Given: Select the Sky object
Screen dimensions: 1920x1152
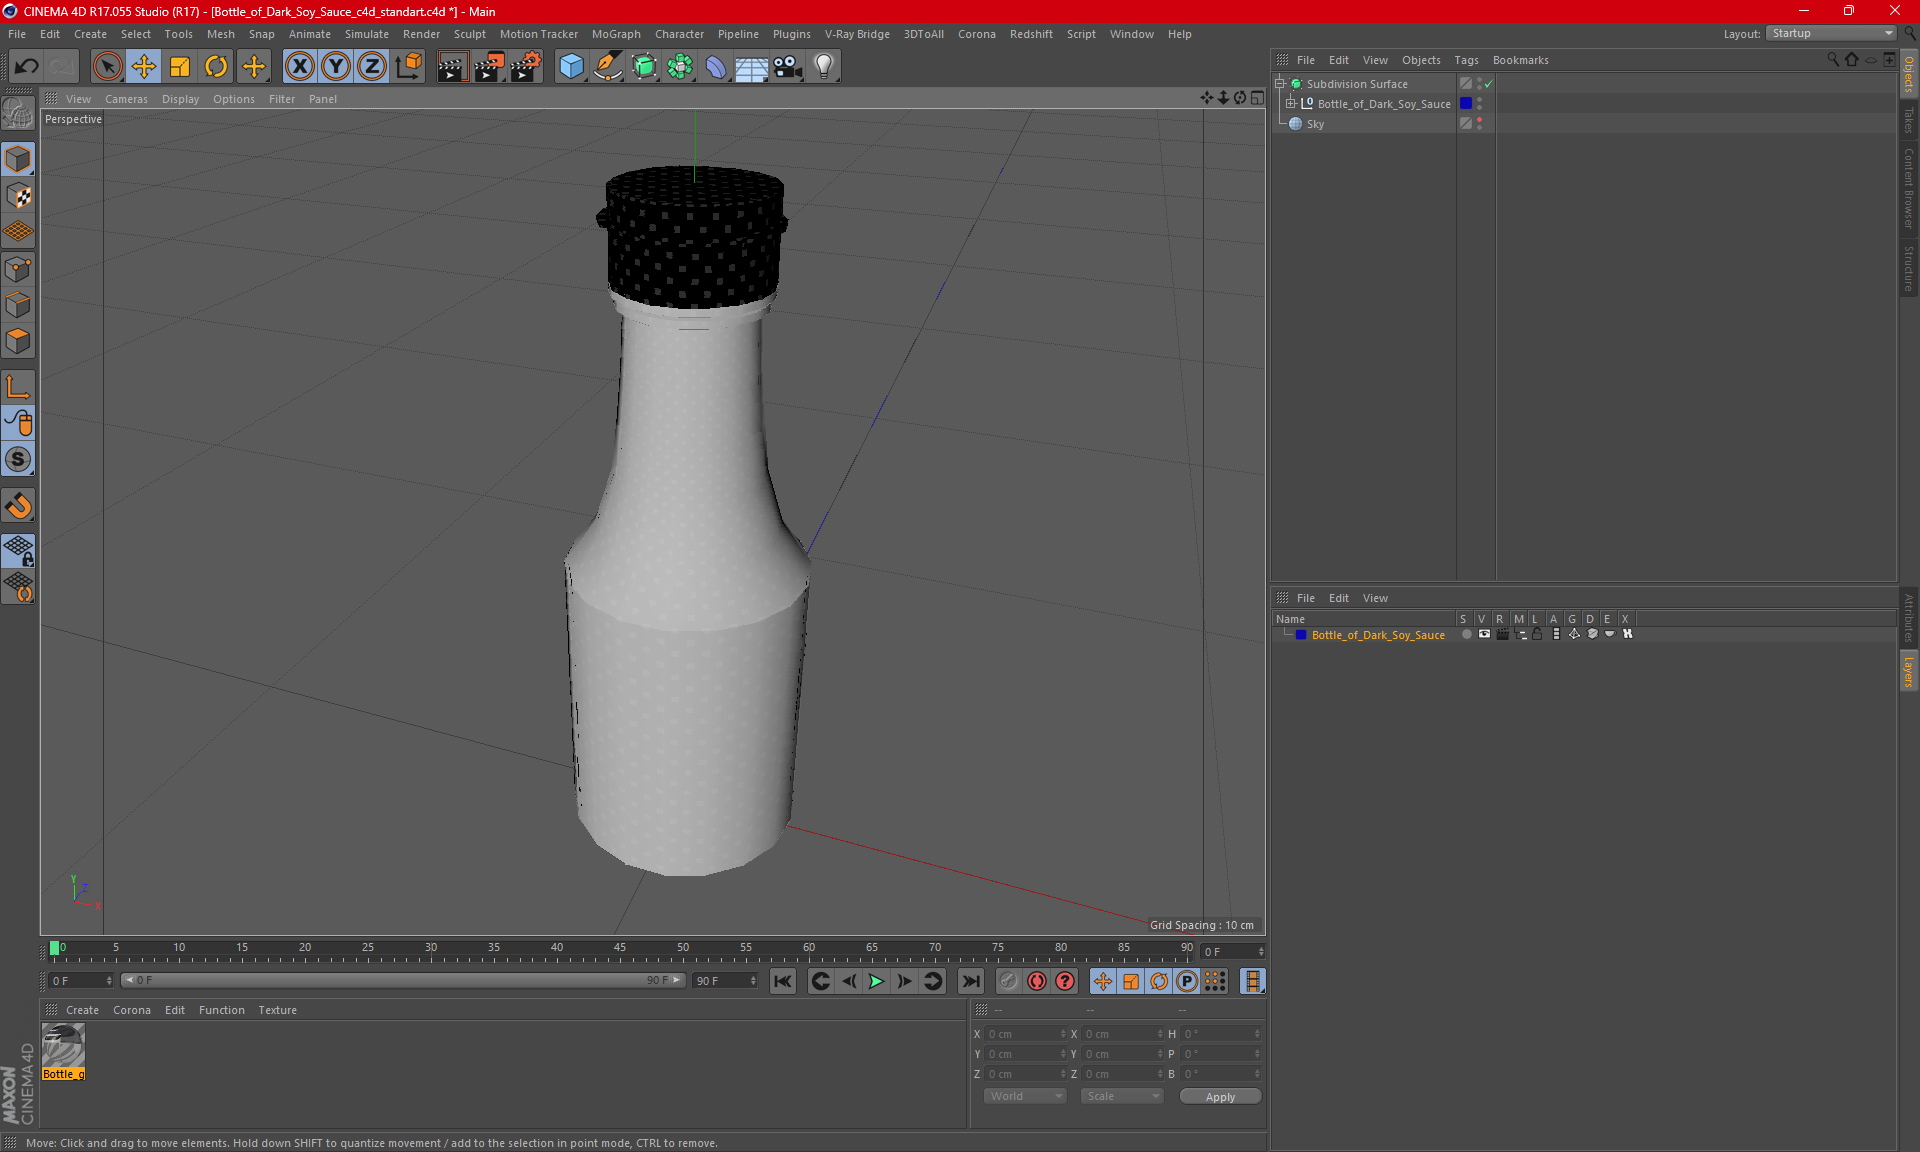Looking at the screenshot, I should pos(1315,124).
